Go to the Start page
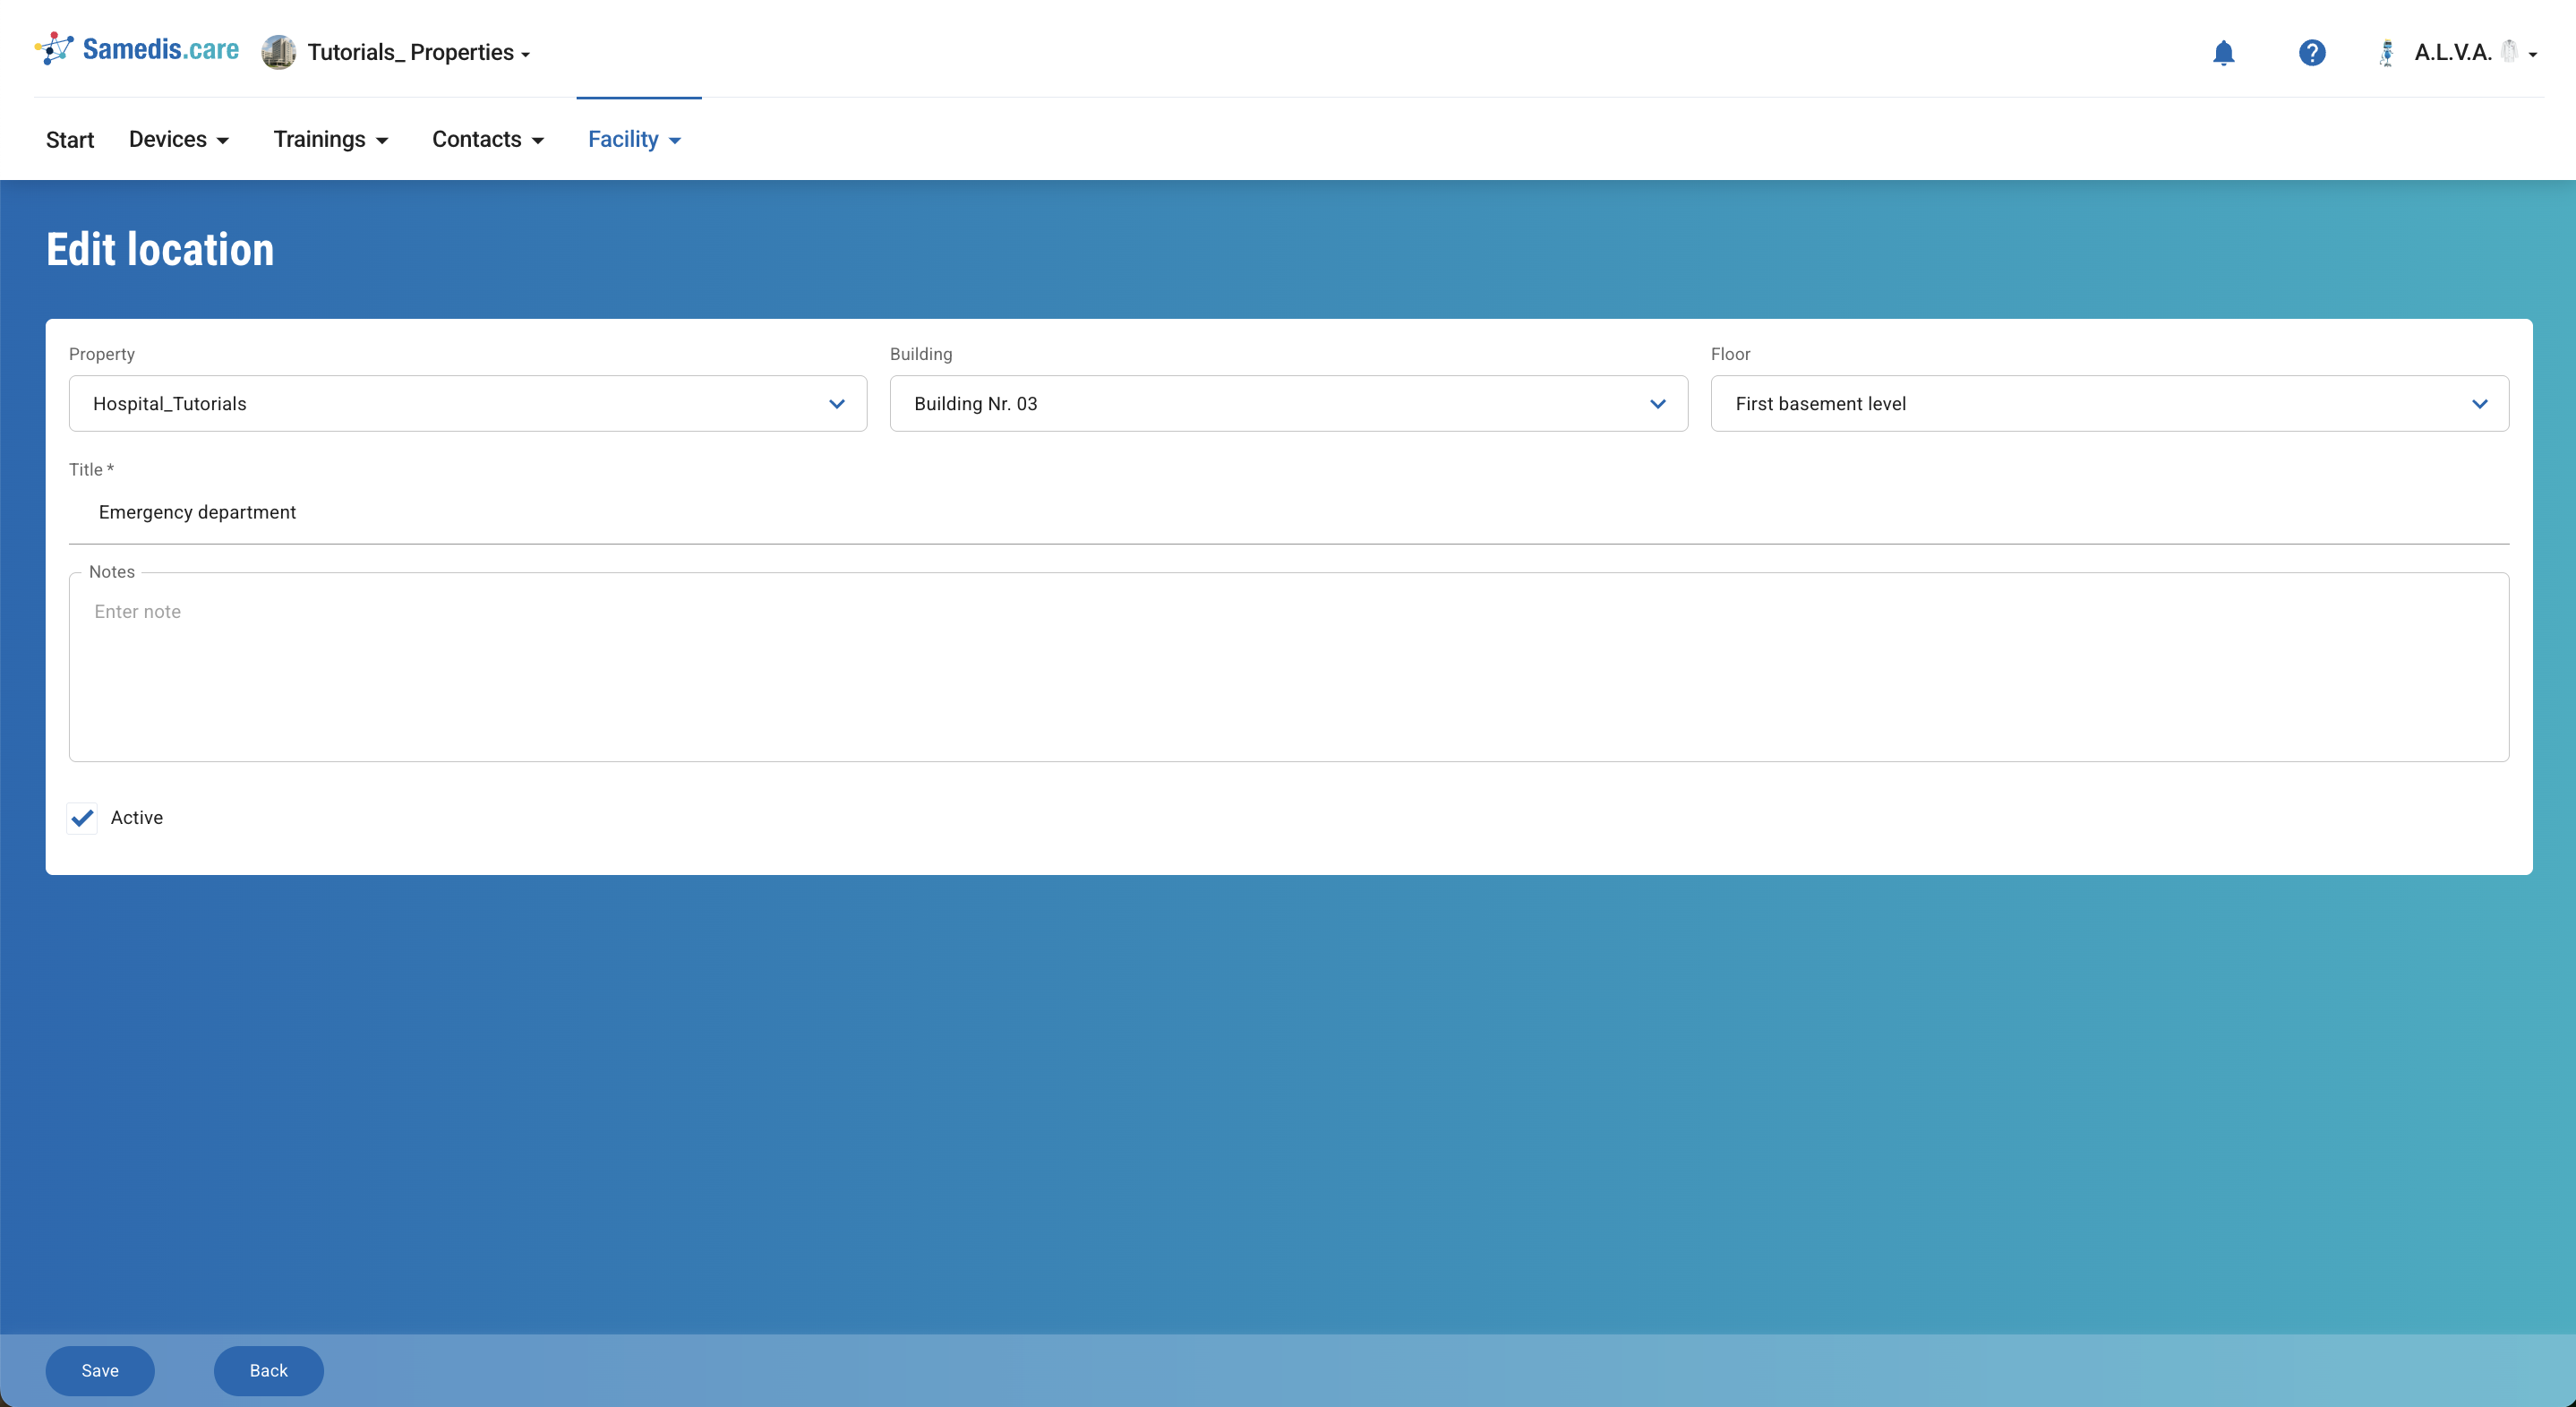 click(x=70, y=140)
